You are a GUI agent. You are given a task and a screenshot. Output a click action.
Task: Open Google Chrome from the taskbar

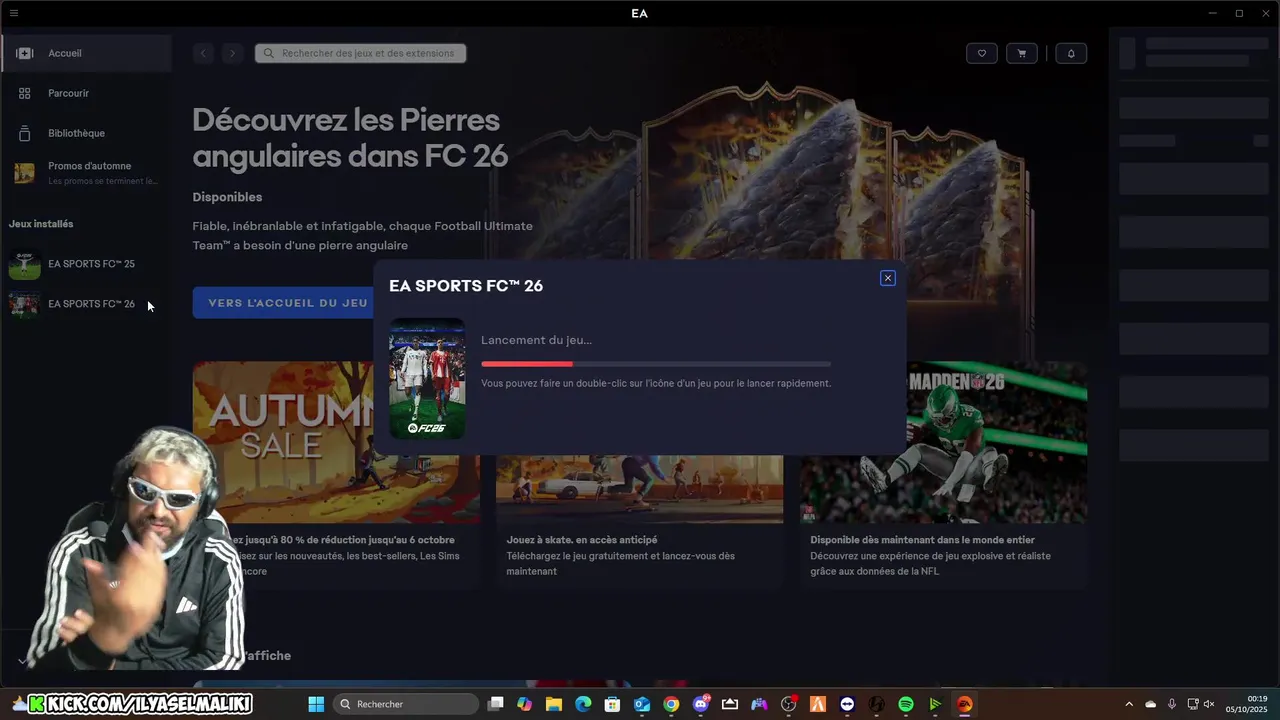point(671,704)
